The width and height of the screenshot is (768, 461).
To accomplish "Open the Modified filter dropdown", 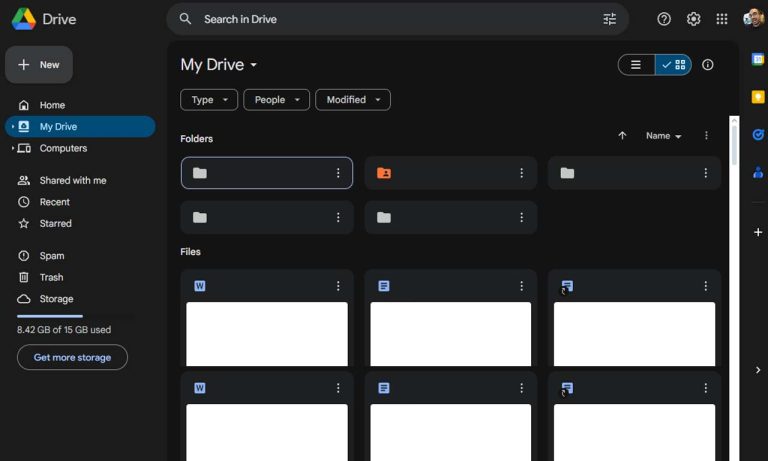I will tap(353, 100).
